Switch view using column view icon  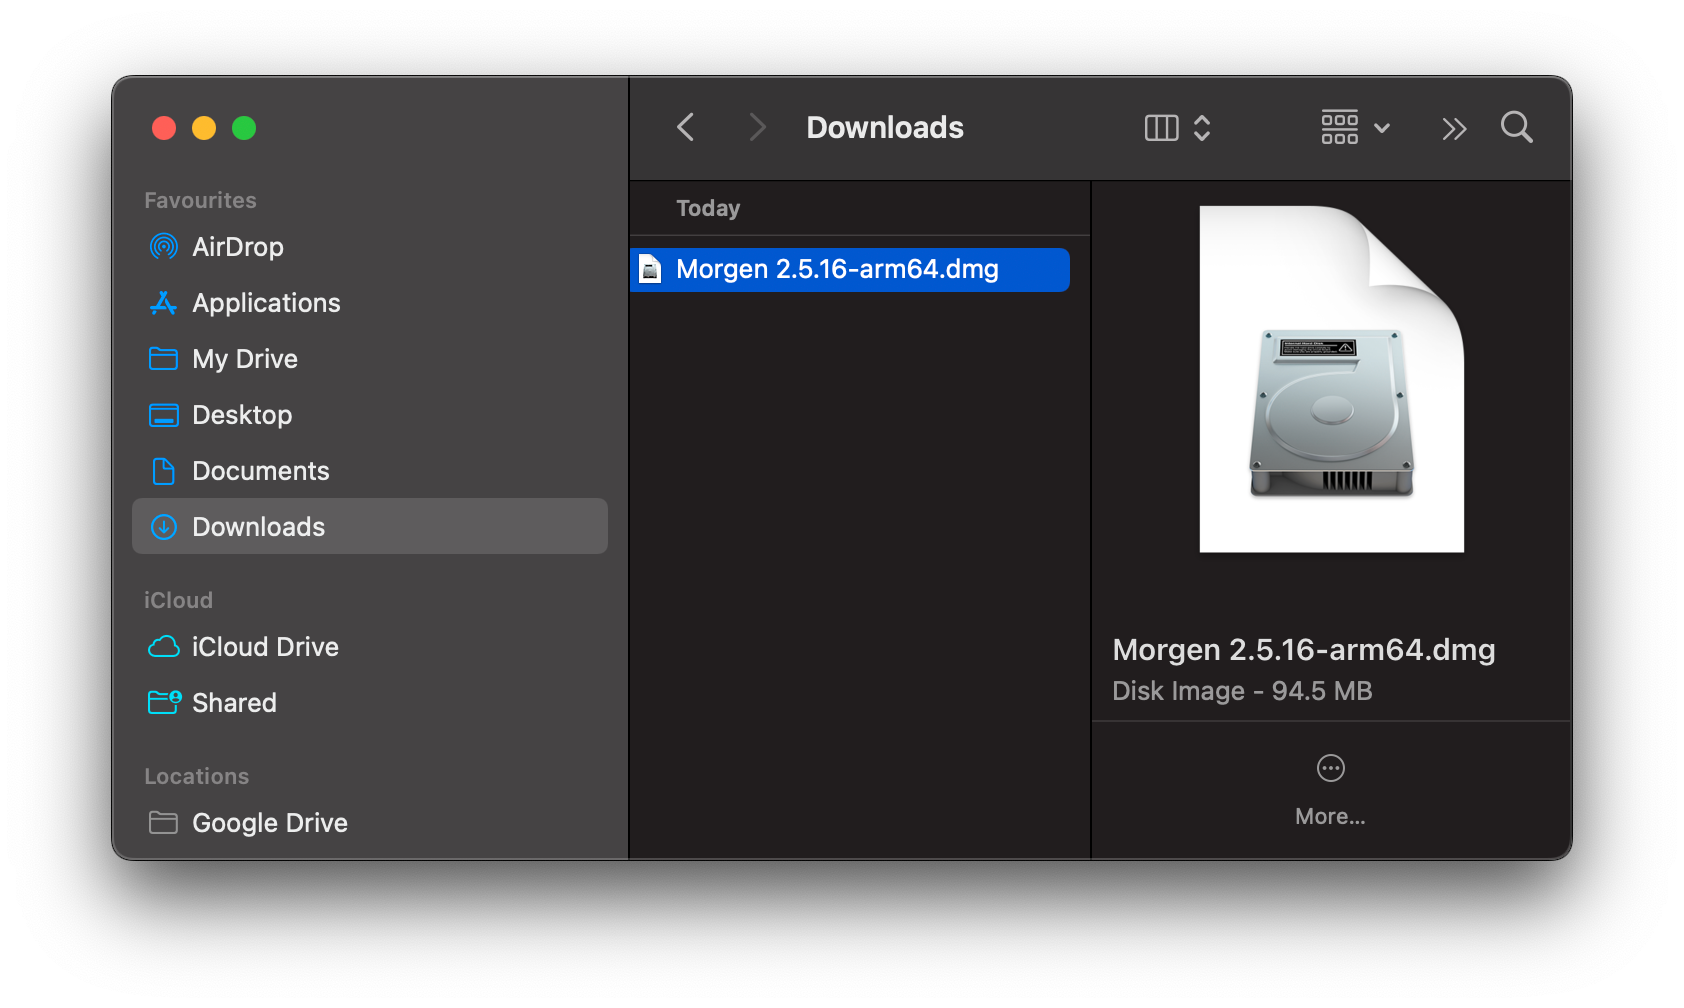tap(1161, 128)
